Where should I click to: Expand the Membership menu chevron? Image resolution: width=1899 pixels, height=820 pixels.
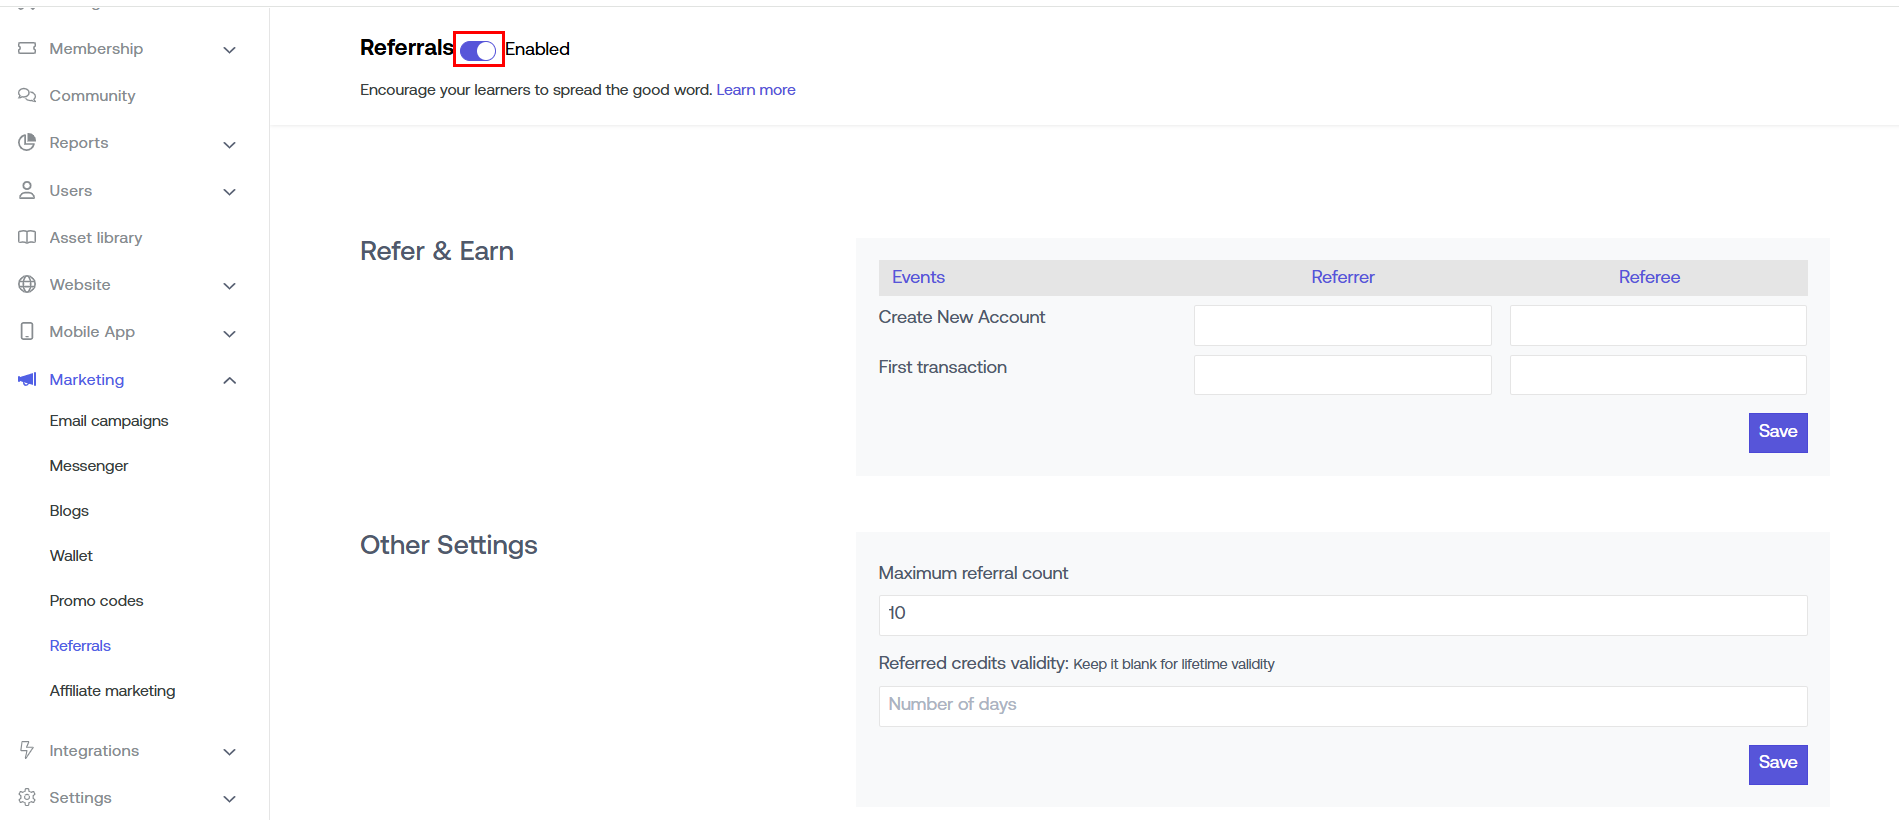(x=229, y=50)
